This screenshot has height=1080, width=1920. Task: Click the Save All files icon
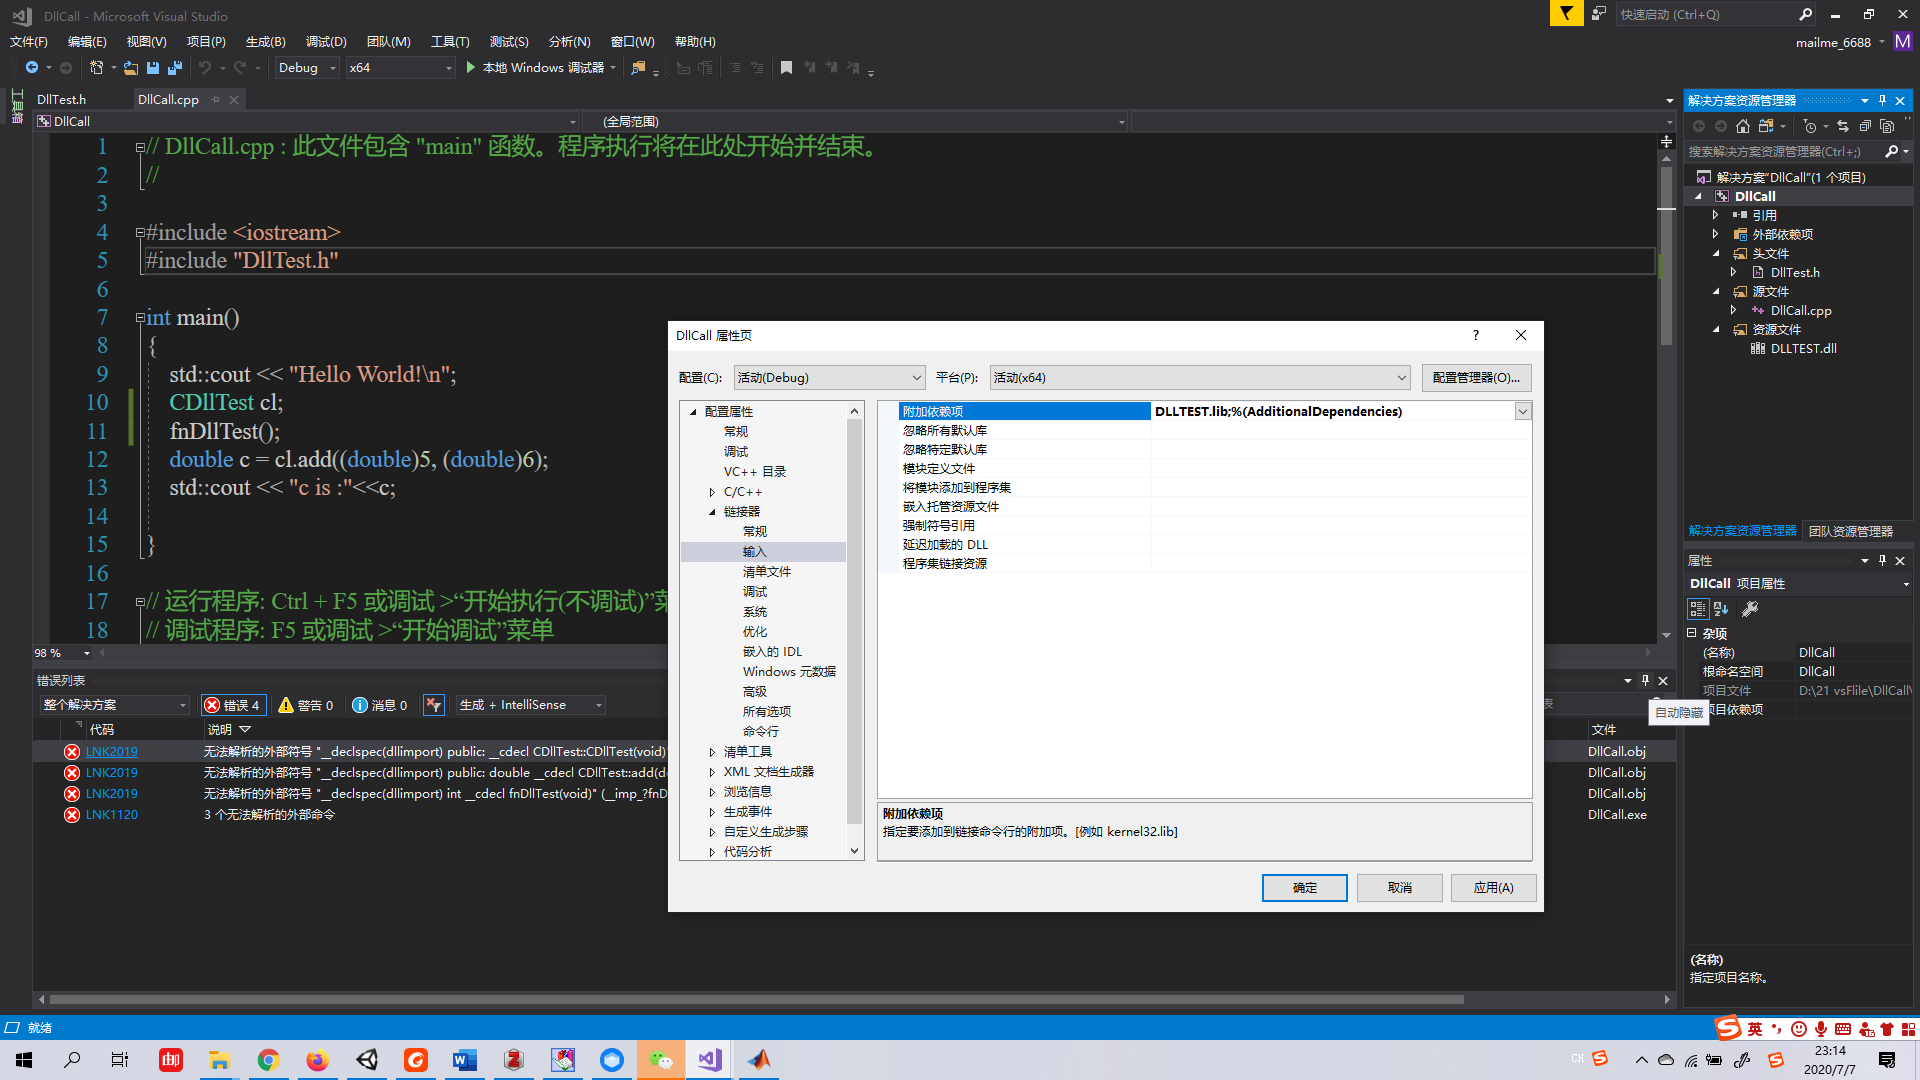tap(174, 67)
